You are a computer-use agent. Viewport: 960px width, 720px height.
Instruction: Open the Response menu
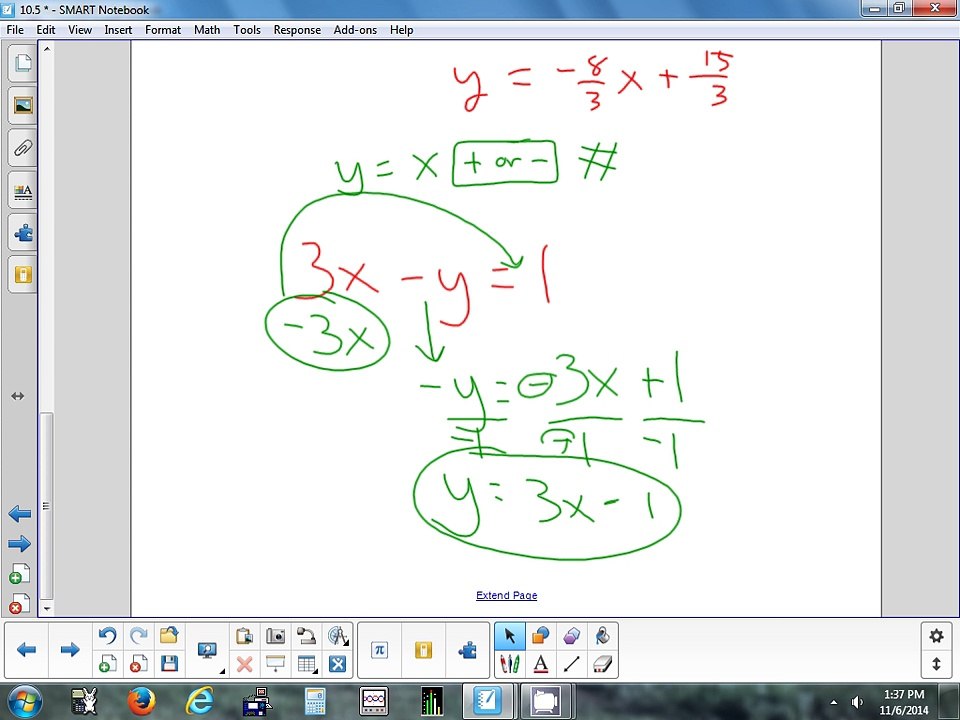coord(297,29)
